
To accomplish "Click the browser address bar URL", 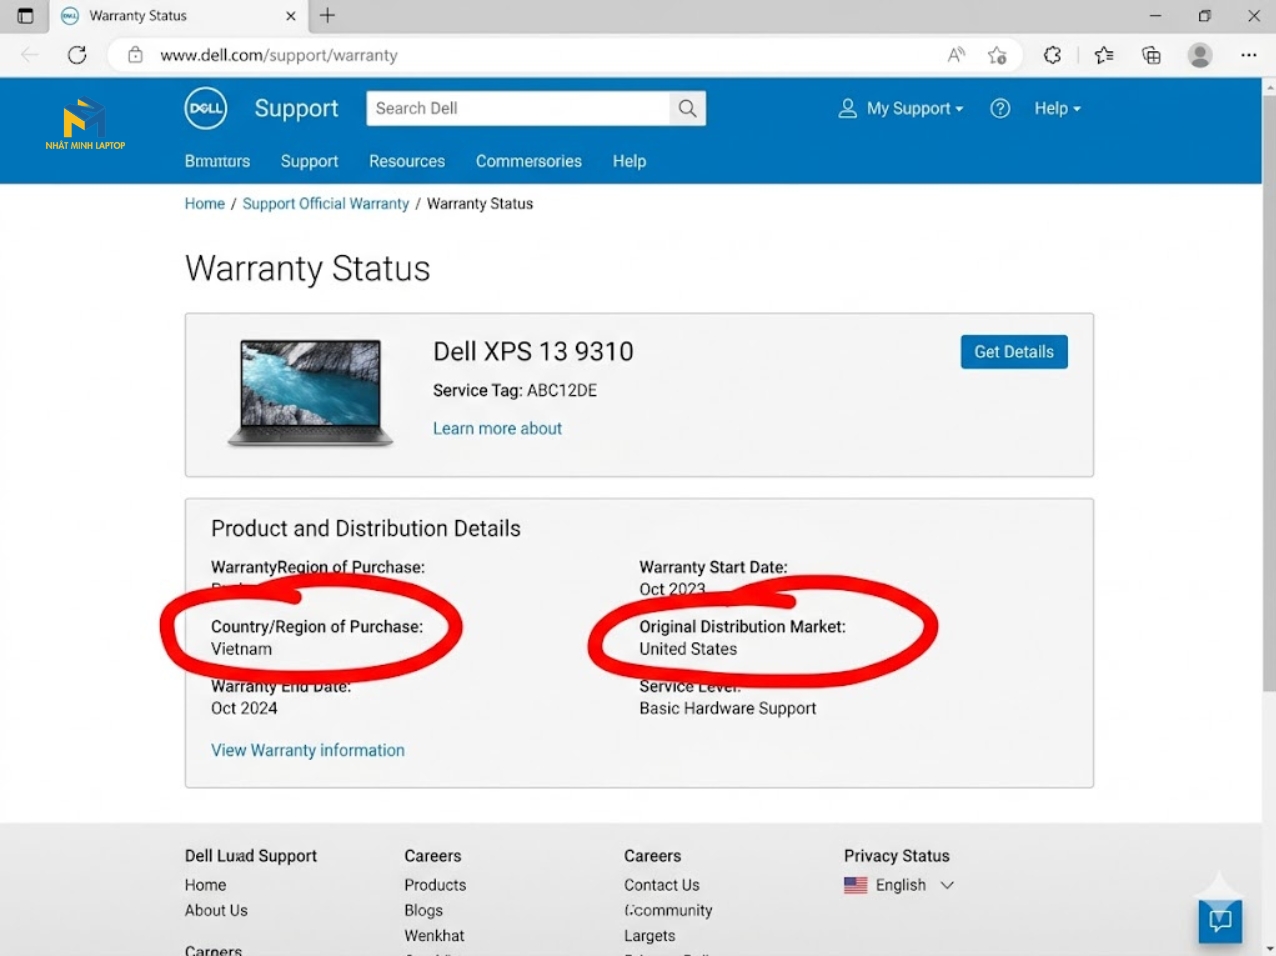I will 279,55.
